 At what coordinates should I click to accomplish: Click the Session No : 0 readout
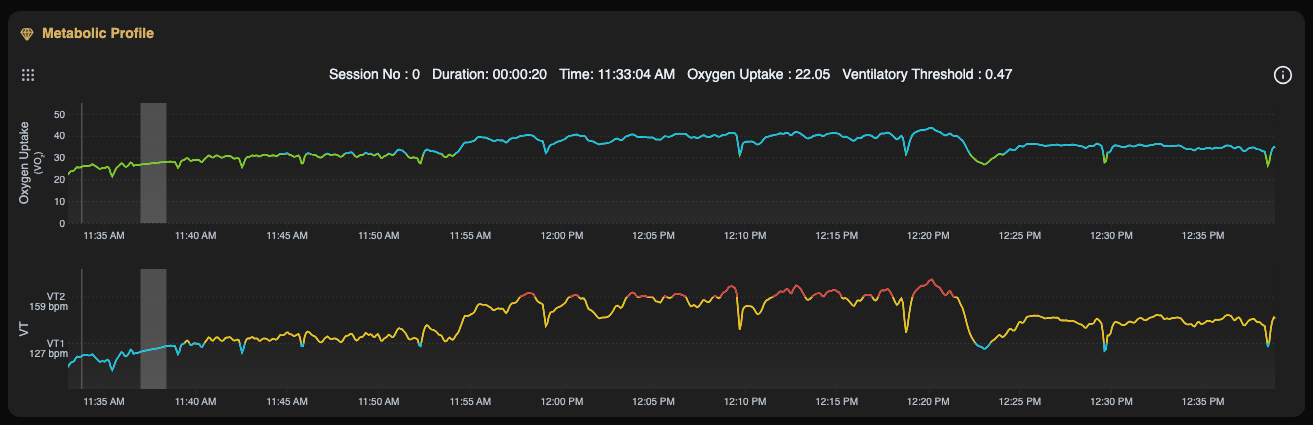[x=374, y=74]
